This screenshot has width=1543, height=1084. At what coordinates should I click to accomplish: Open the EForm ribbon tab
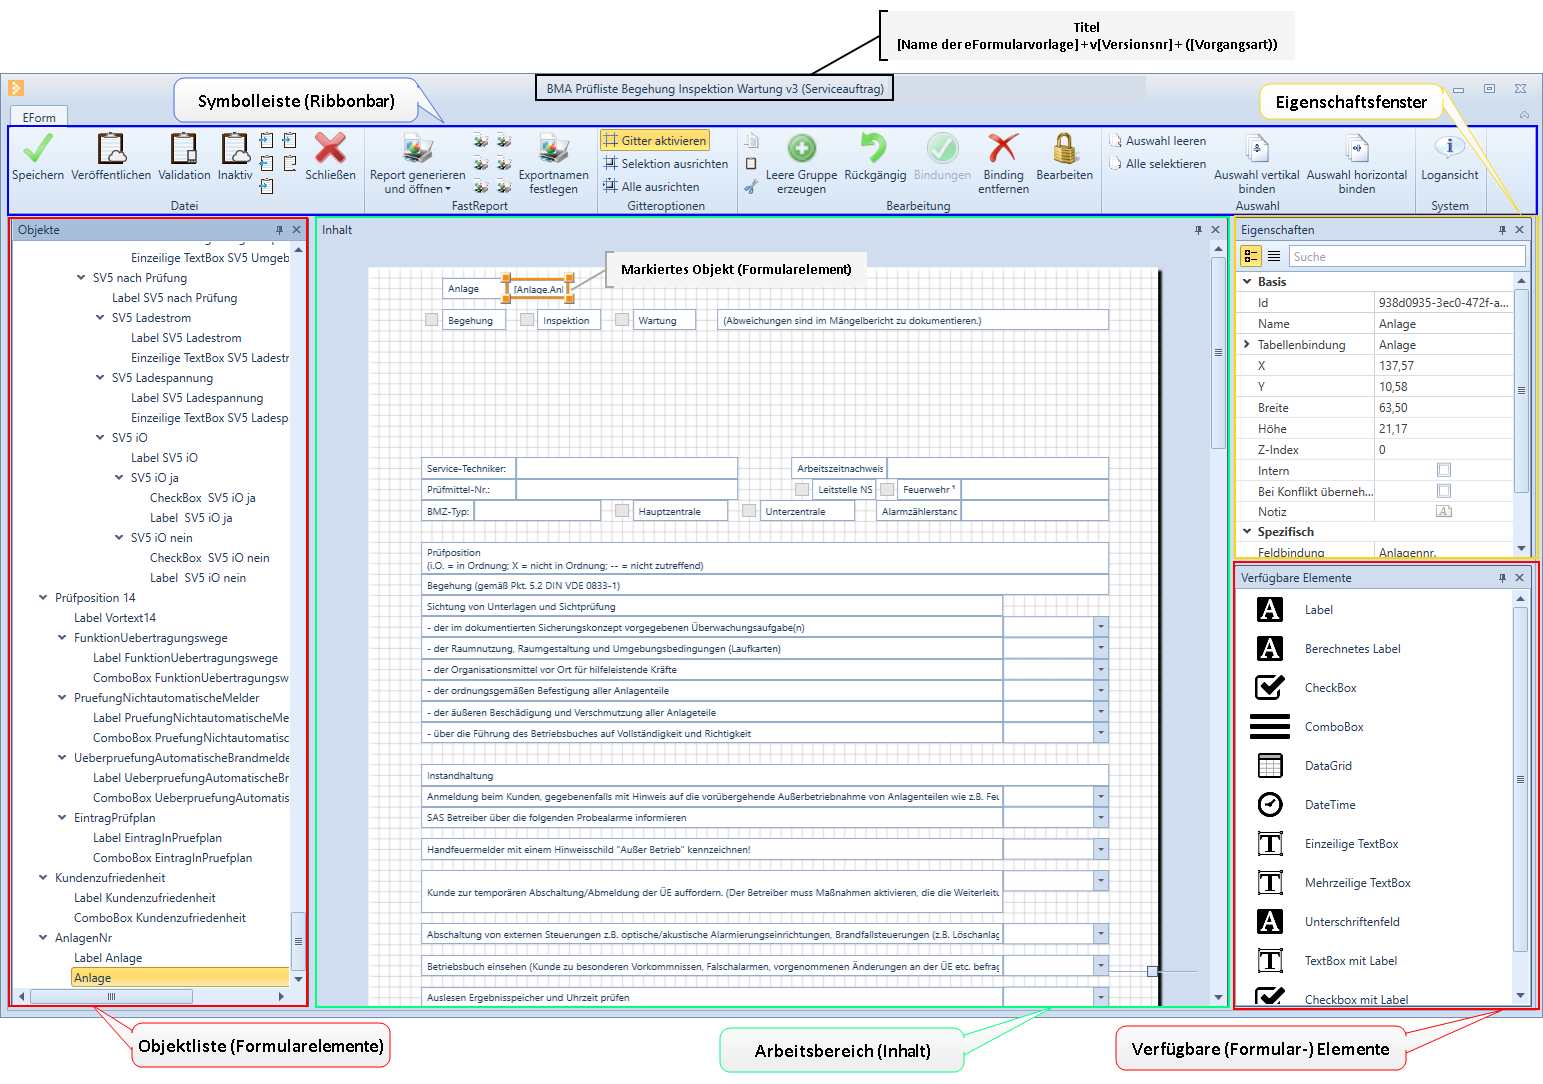tap(39, 117)
